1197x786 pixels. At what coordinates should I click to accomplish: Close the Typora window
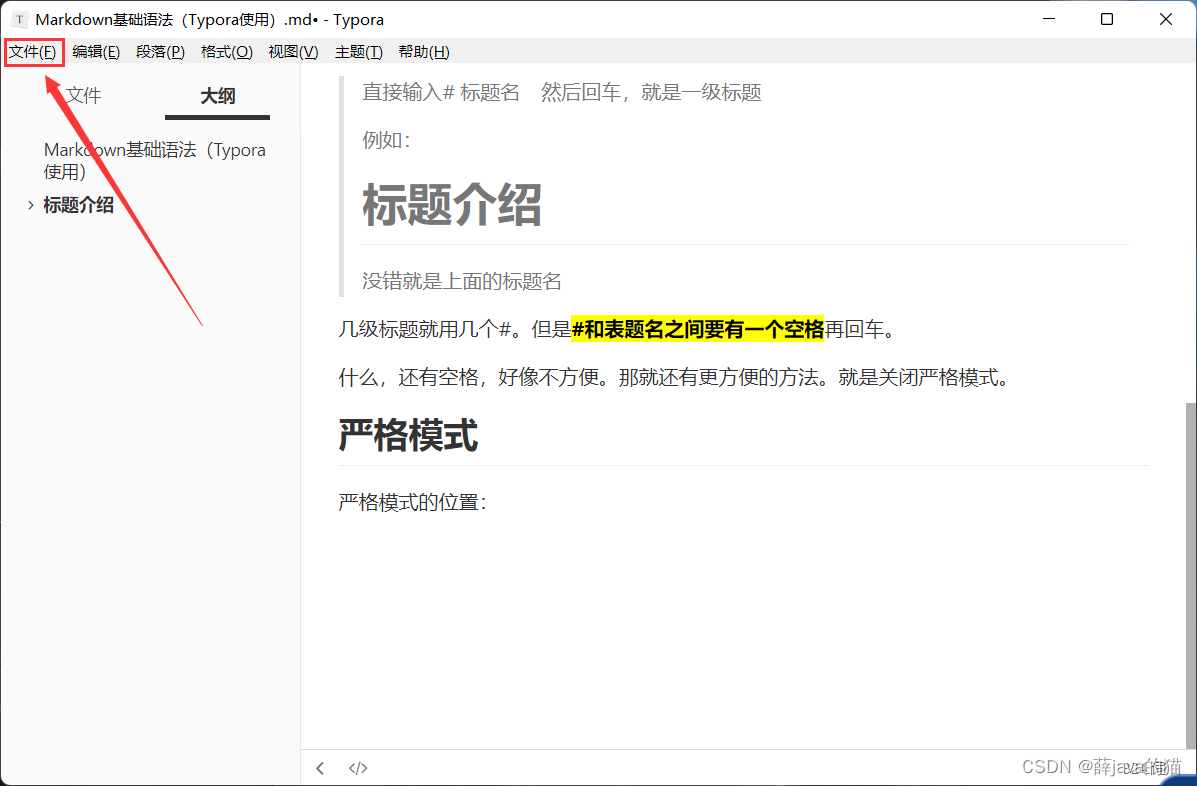click(1166, 19)
